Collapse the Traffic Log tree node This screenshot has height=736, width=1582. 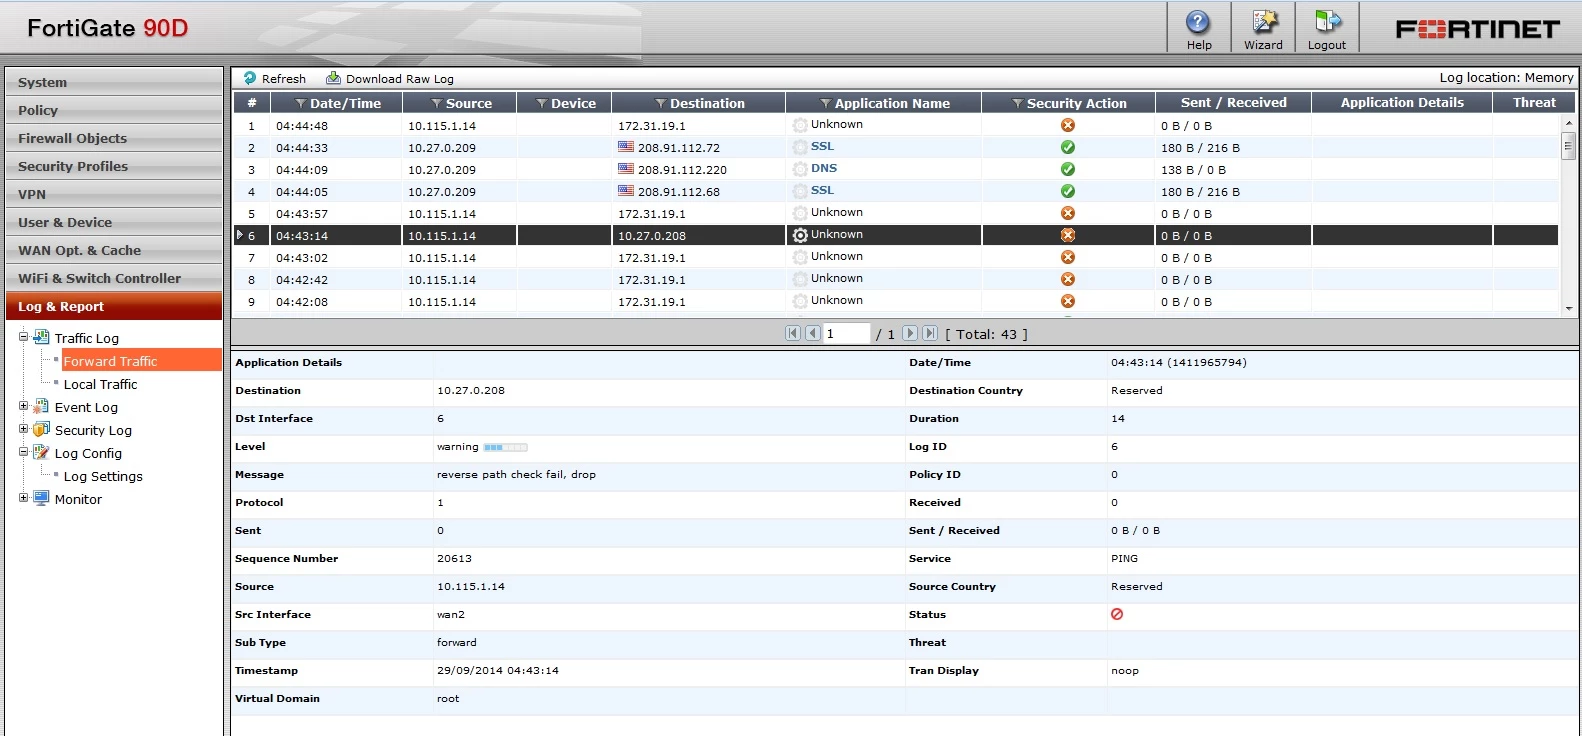[23, 337]
